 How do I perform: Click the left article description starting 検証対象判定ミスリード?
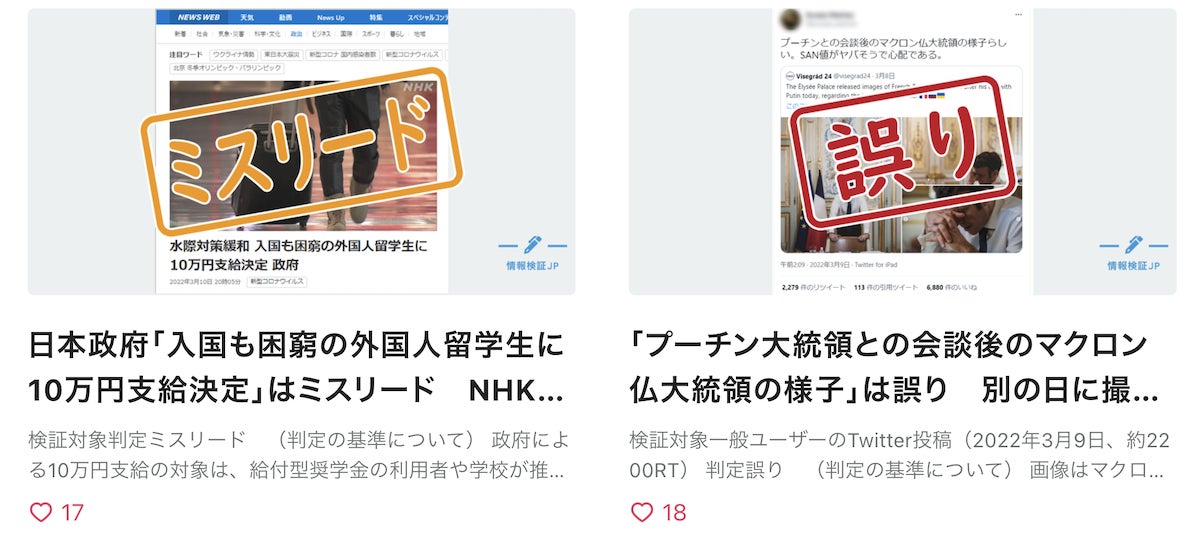pos(296,455)
